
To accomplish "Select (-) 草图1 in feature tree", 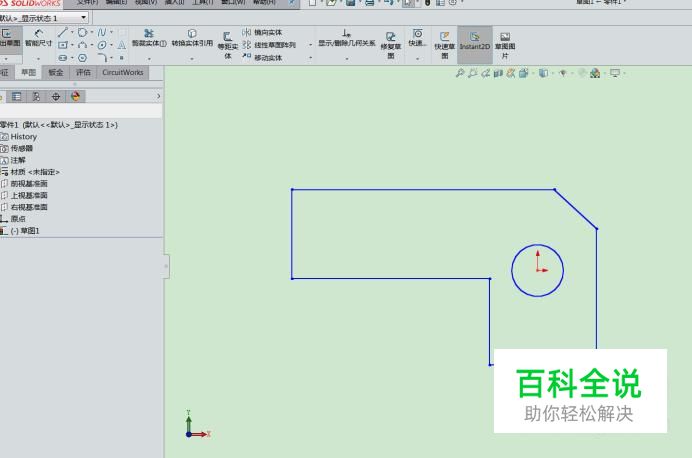I will coord(25,231).
